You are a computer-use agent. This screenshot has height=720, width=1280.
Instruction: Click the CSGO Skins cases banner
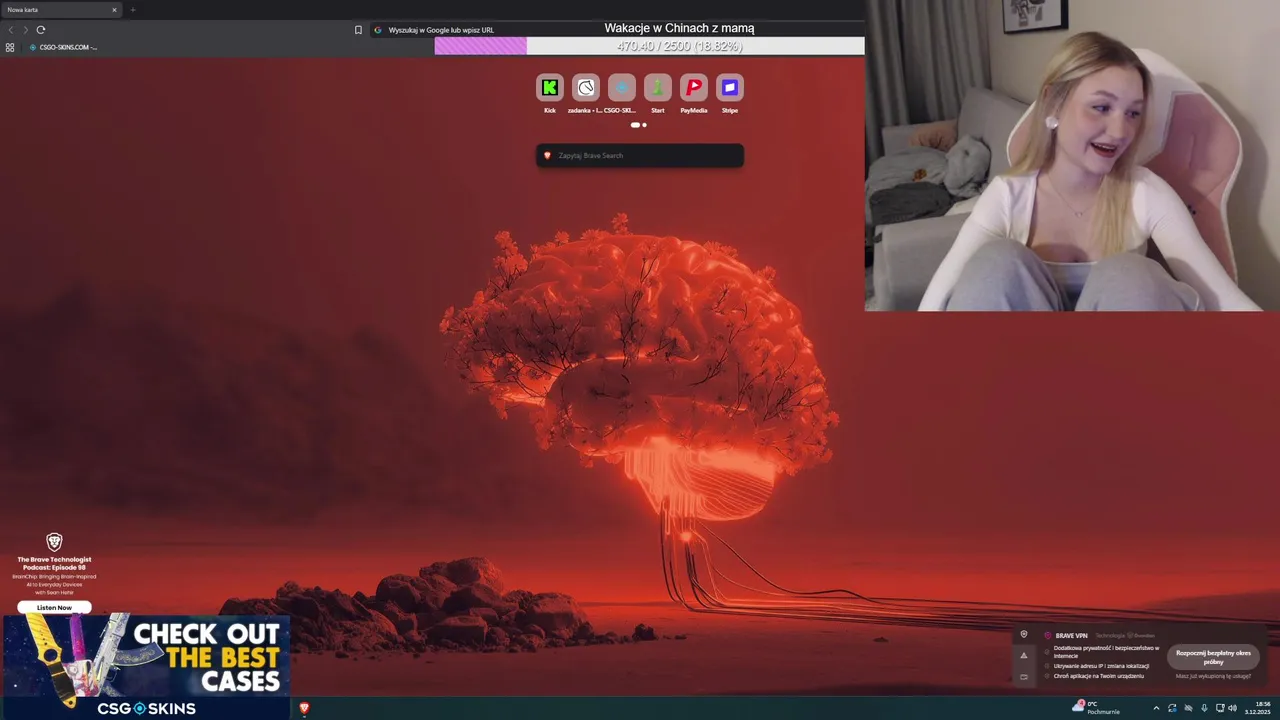tap(146, 666)
